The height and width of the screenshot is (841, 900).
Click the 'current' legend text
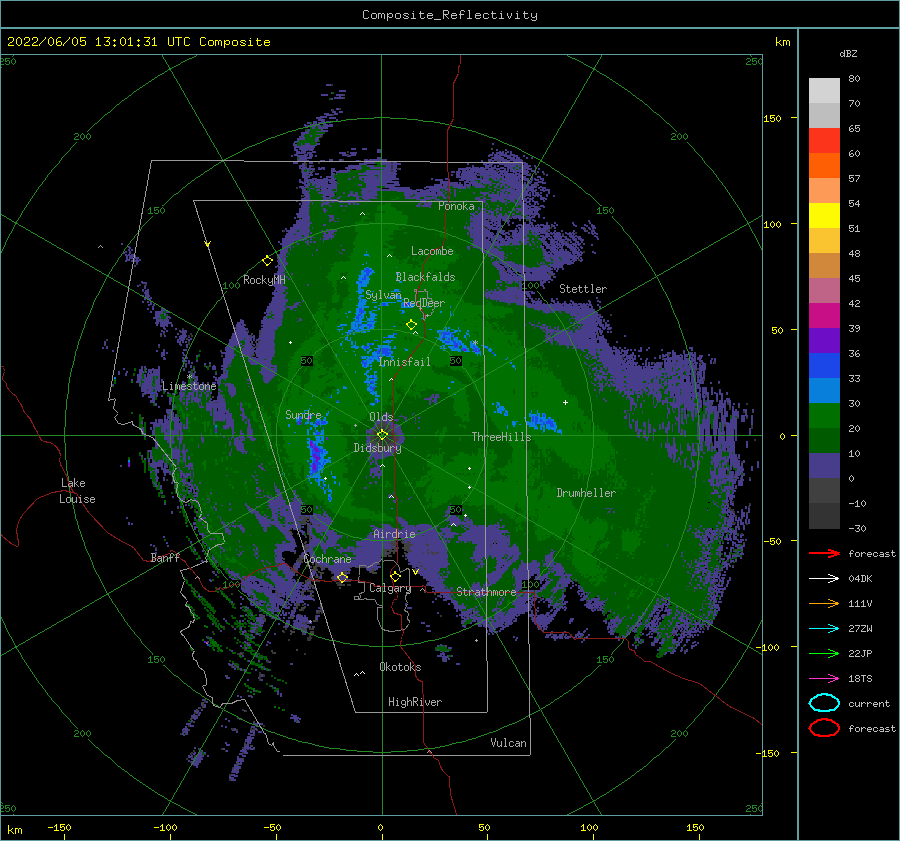pos(869,703)
